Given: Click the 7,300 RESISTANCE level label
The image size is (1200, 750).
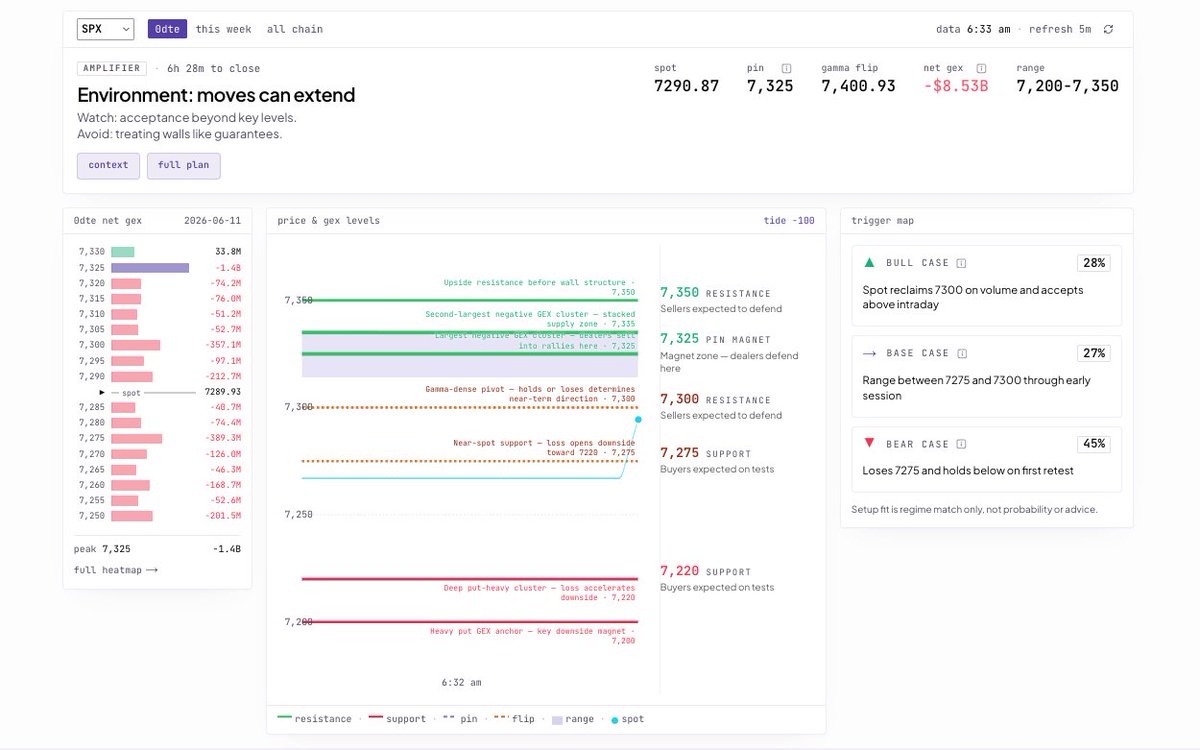Looking at the screenshot, I should [715, 399].
